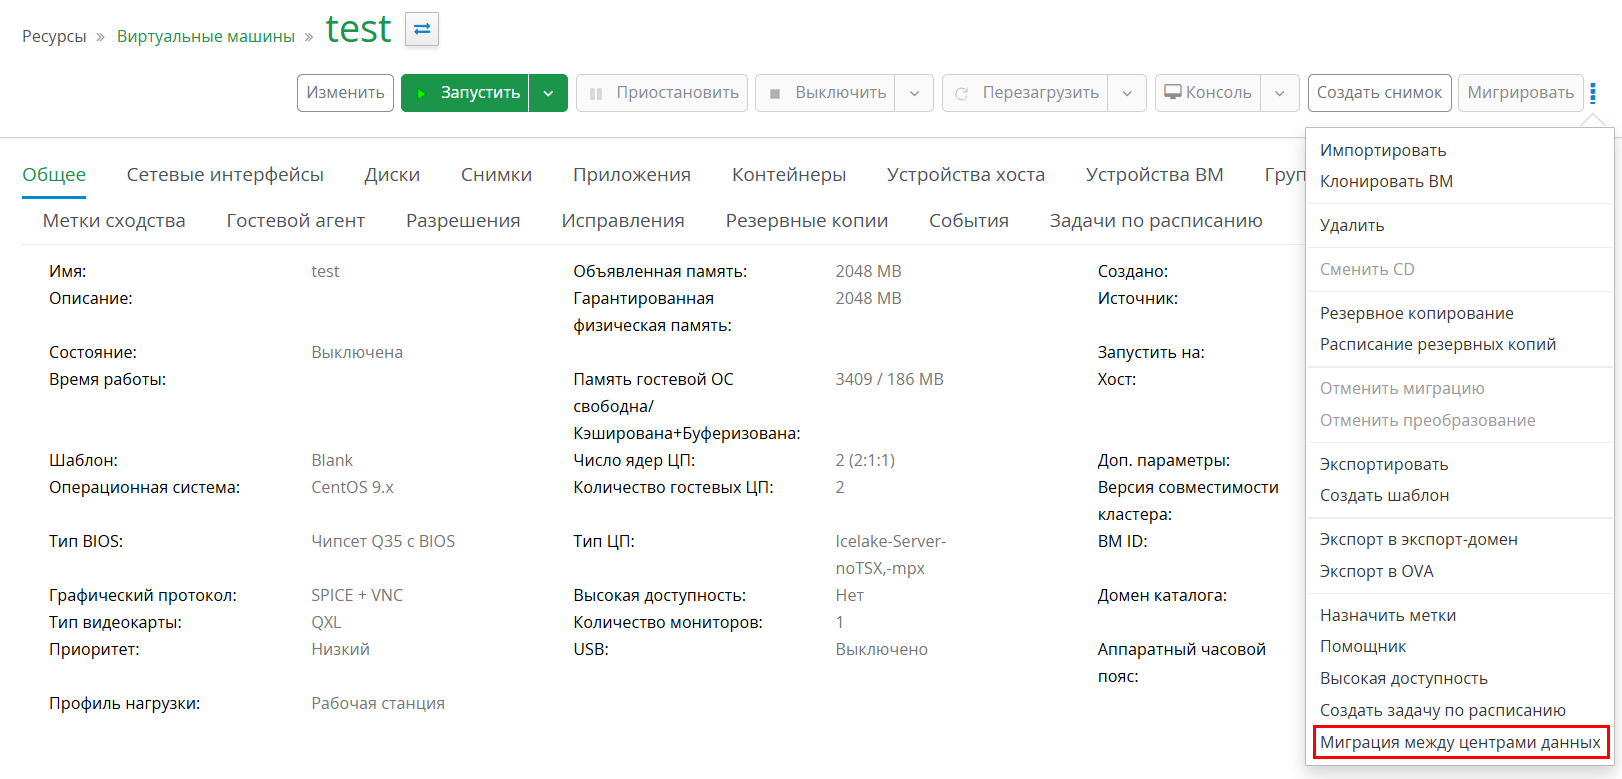Expand the Перезагрузить dropdown arrow
The height and width of the screenshot is (779, 1622).
coord(1127,93)
